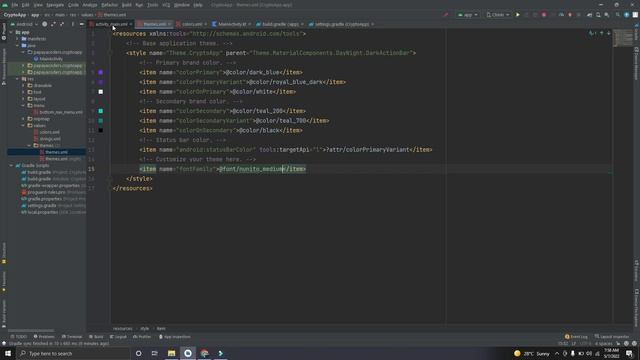
Task: Click the Windows Start button
Action: pos(8,353)
